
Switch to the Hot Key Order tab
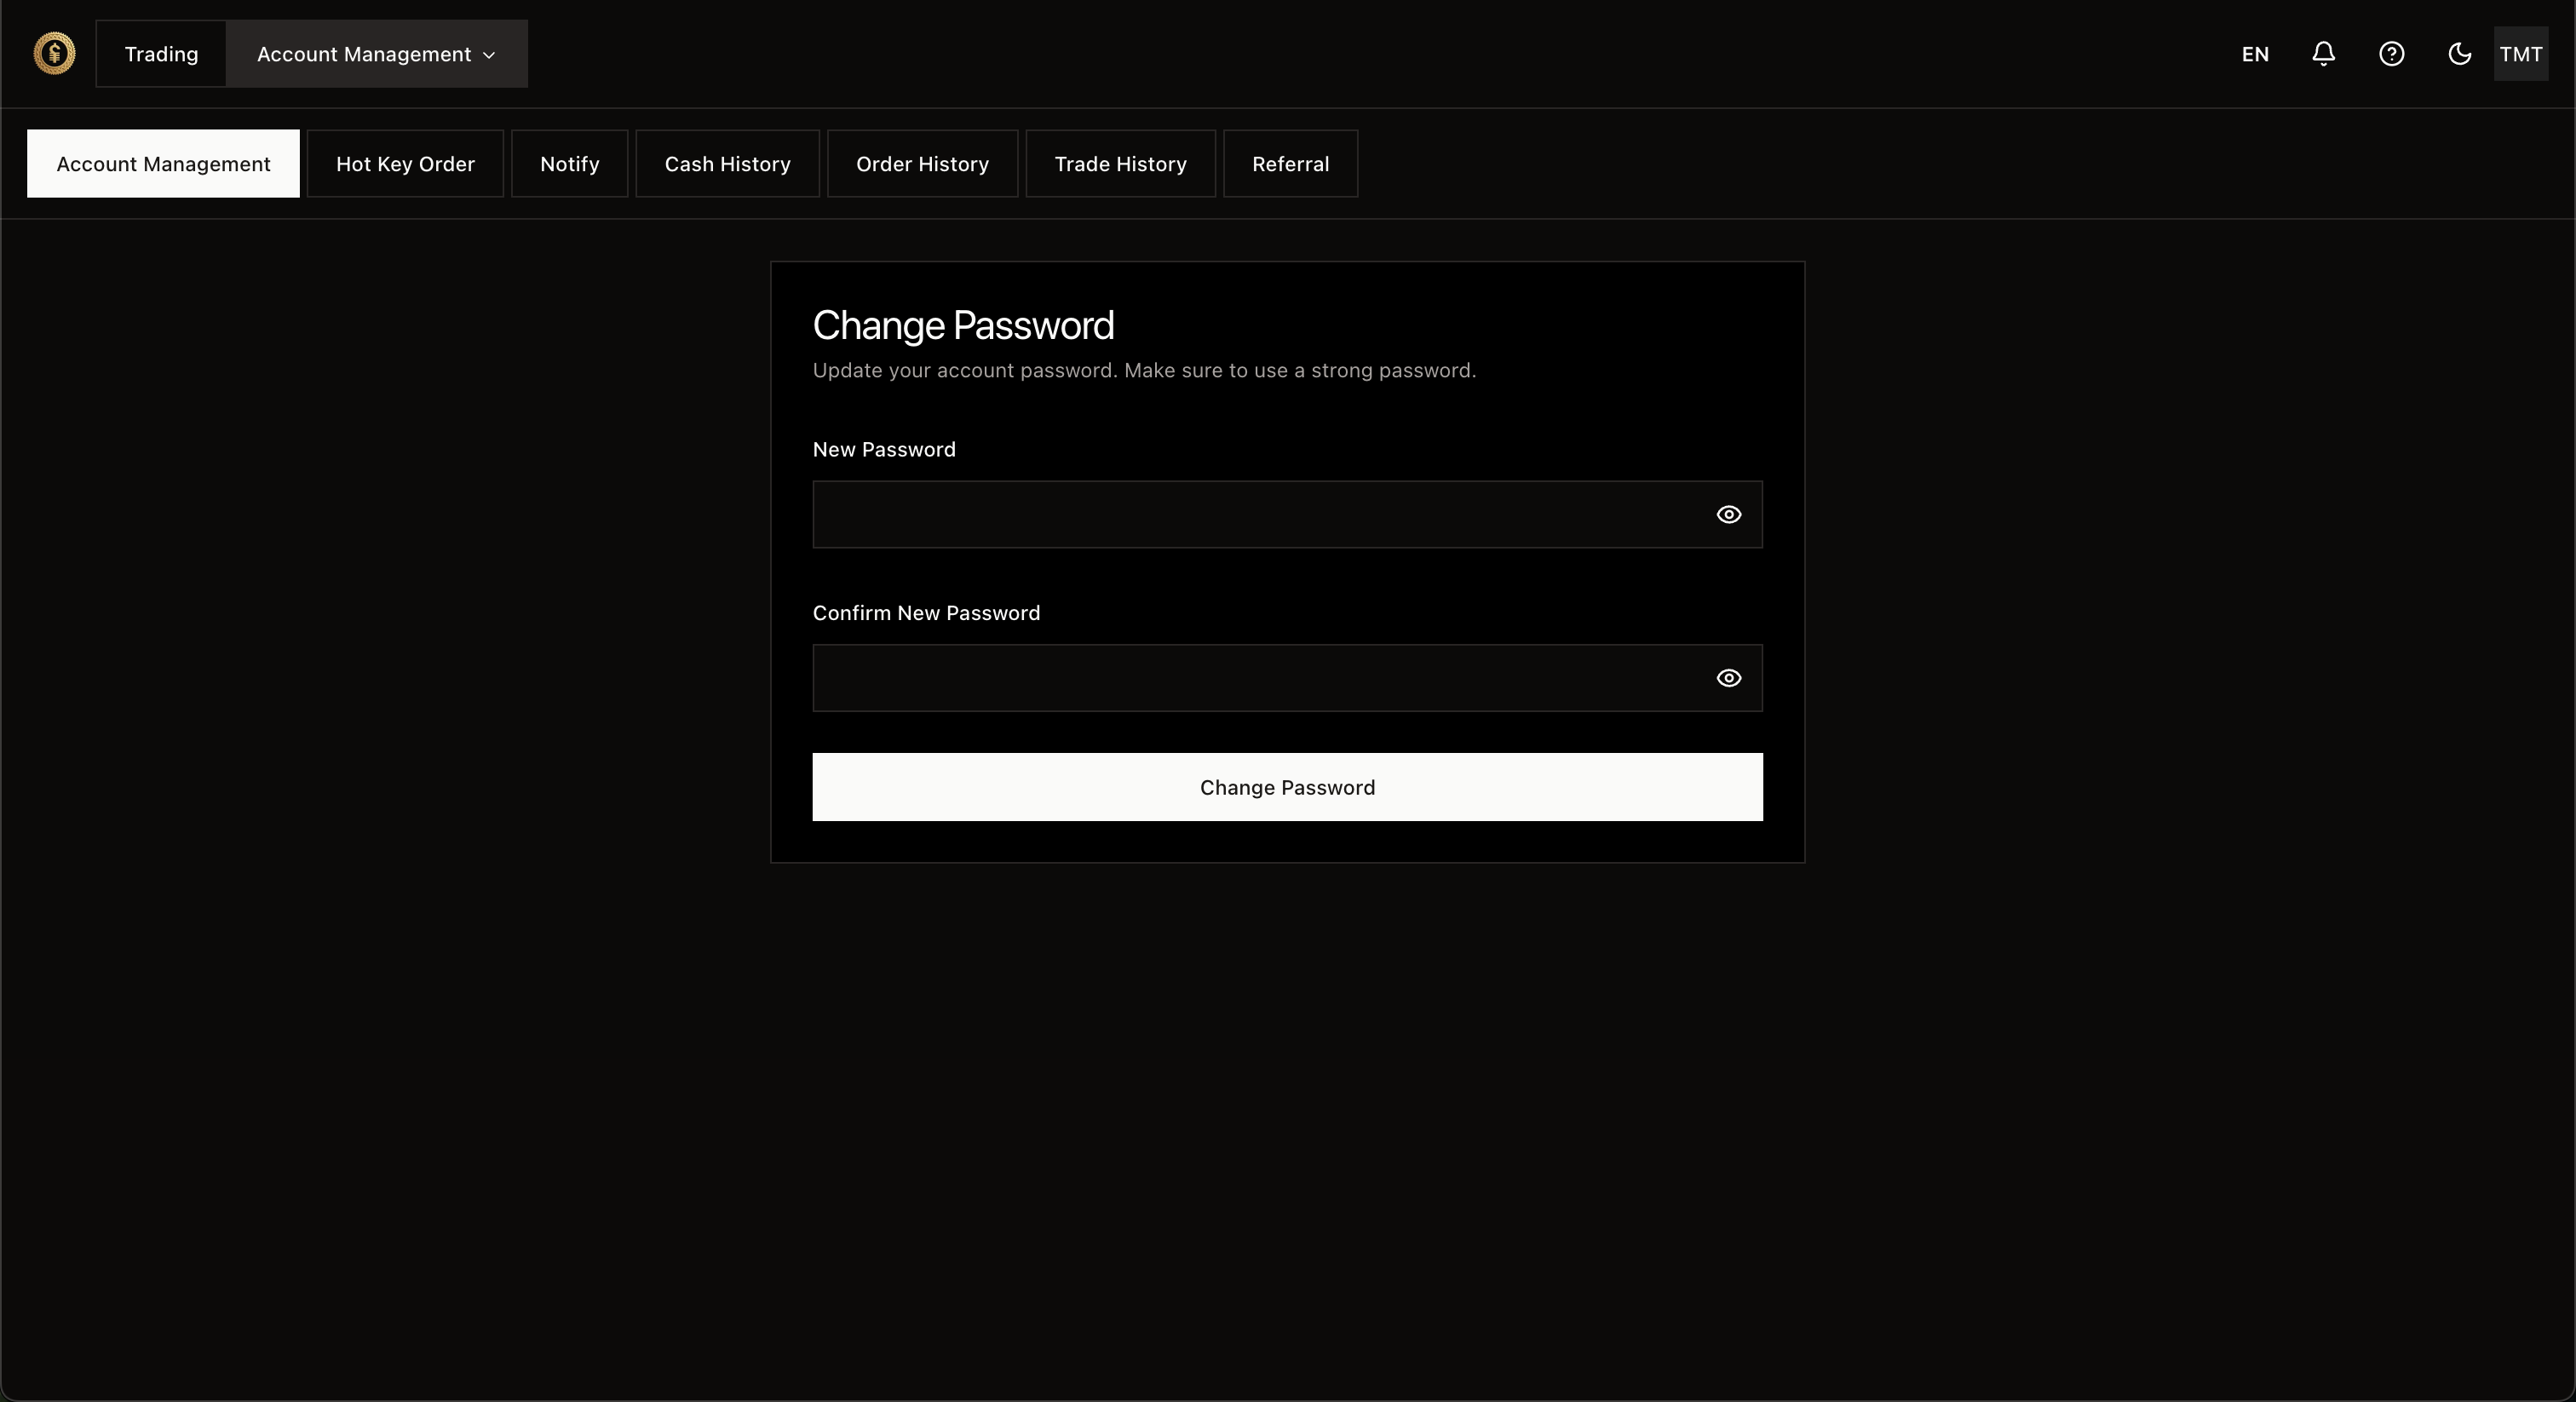click(405, 164)
